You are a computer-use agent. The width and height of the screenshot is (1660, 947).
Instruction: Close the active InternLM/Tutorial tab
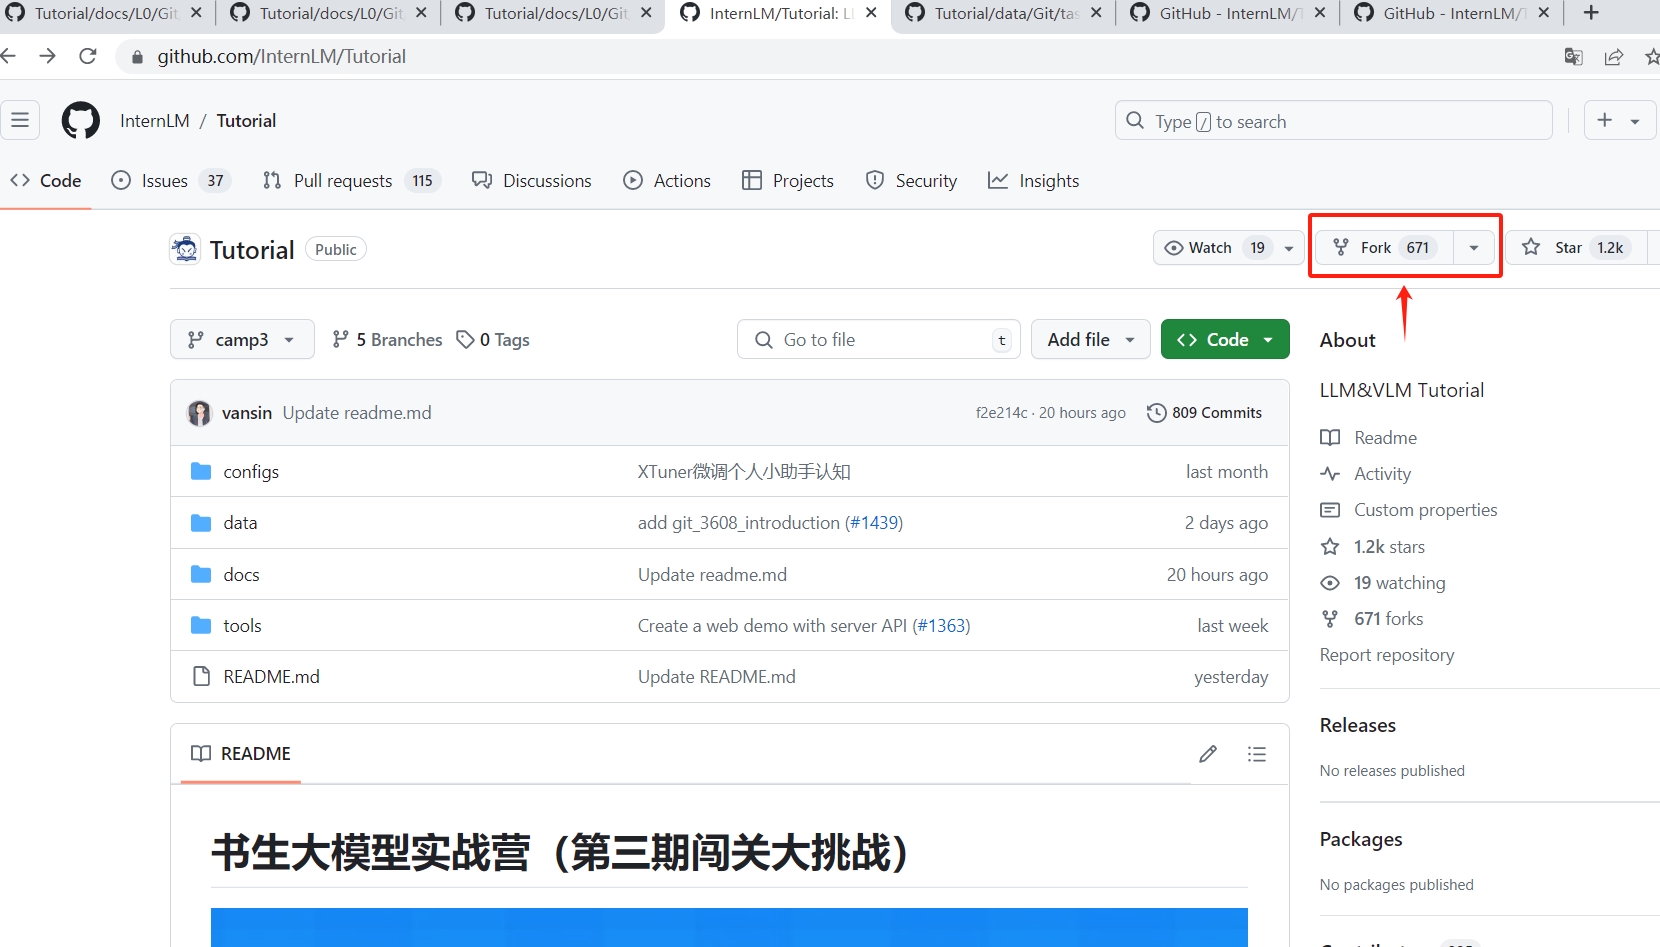871,13
